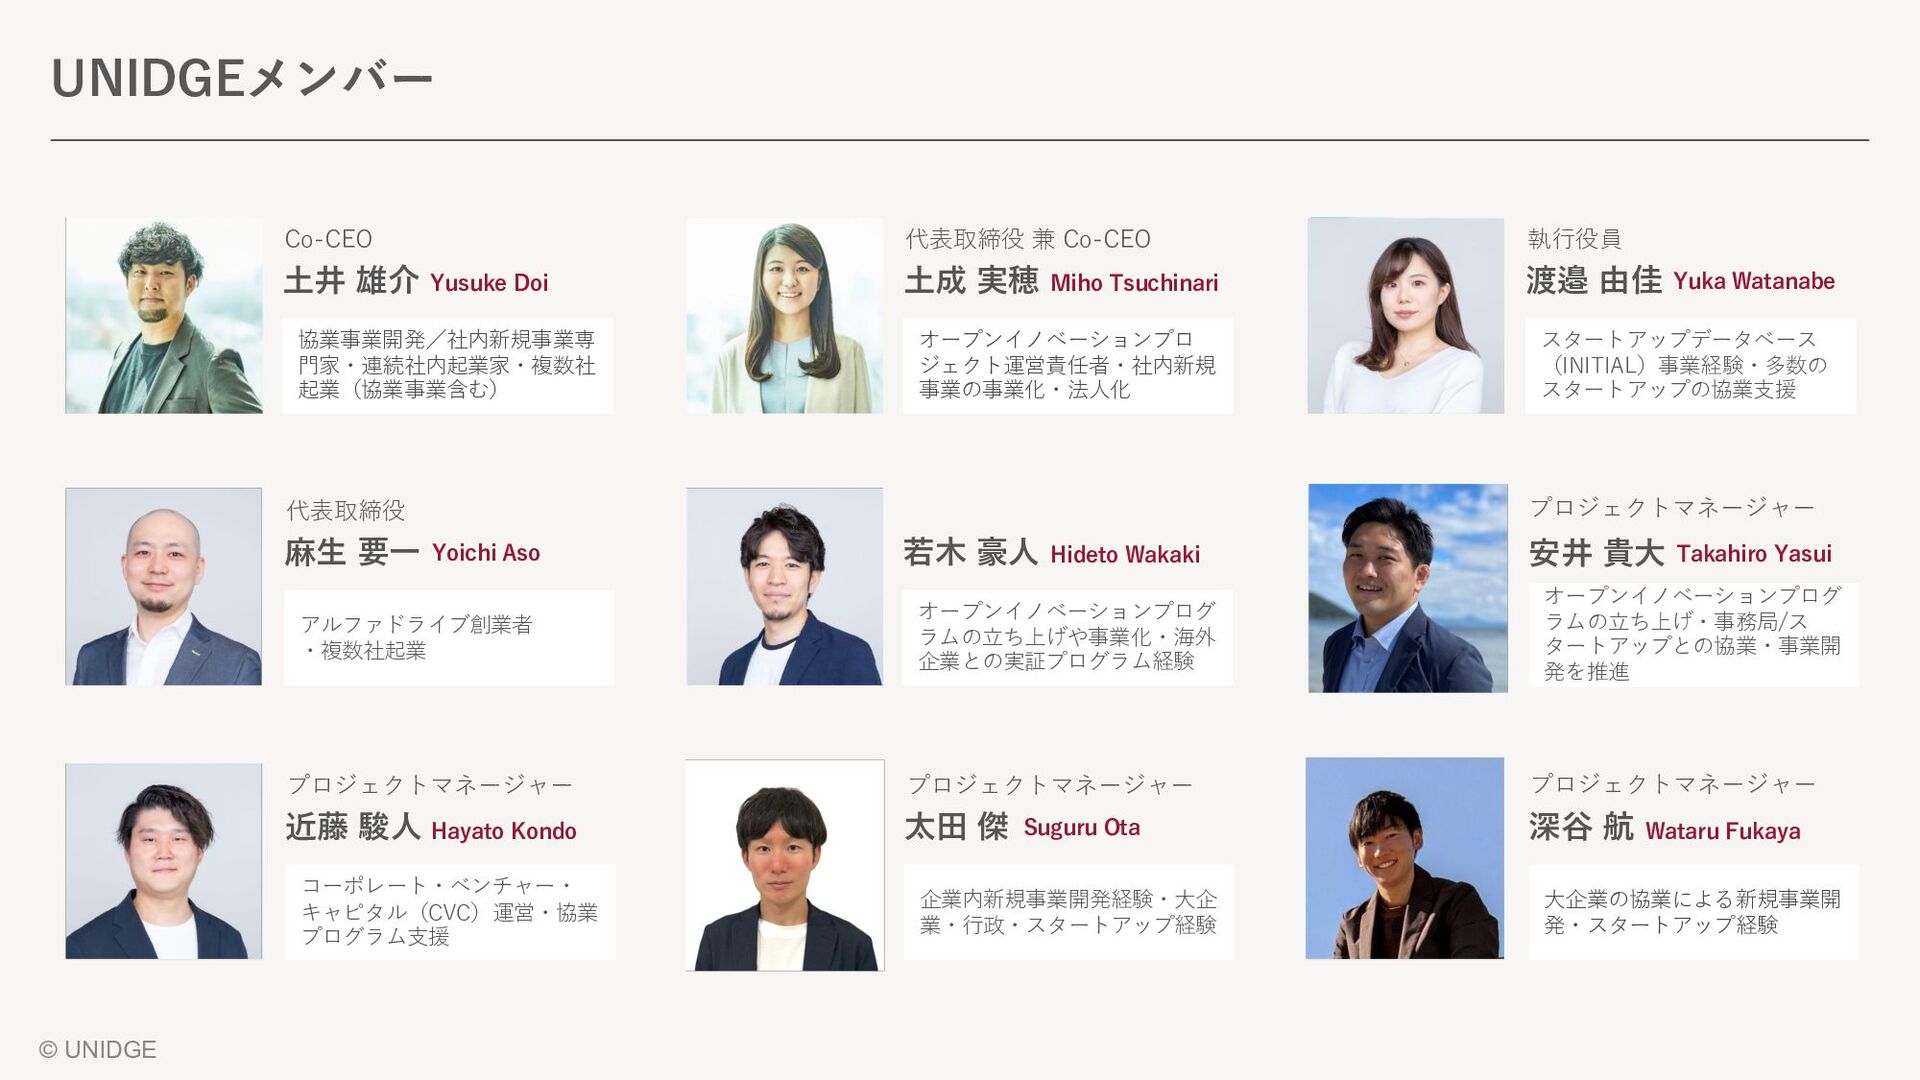Click the Takahiro Yasui profile photo
The height and width of the screenshot is (1080, 1920).
(x=1407, y=588)
